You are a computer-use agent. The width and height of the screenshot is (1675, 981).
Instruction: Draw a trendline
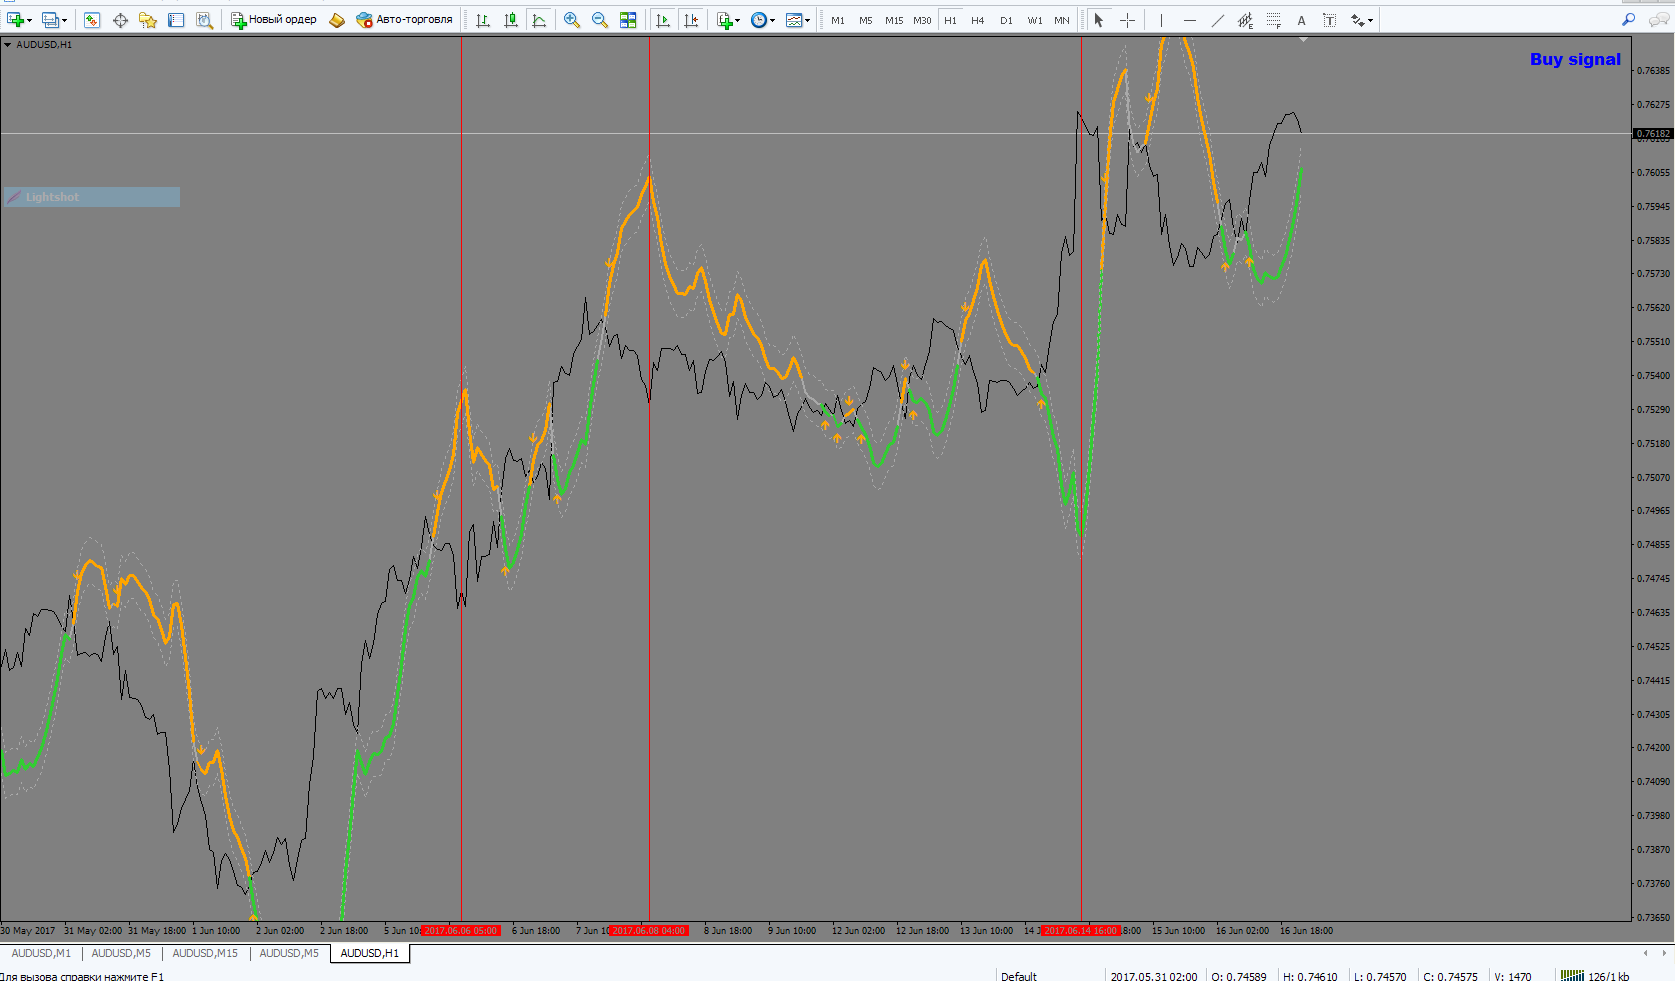pyautogui.click(x=1217, y=20)
